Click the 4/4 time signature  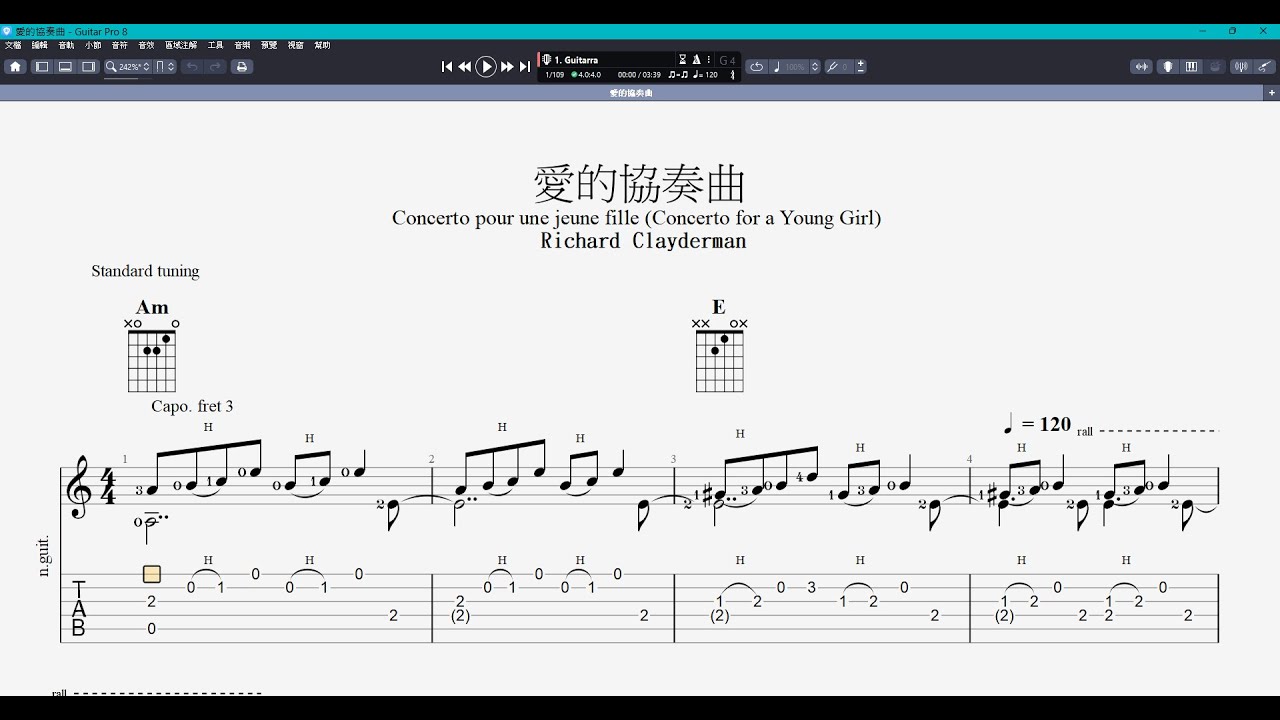(107, 486)
